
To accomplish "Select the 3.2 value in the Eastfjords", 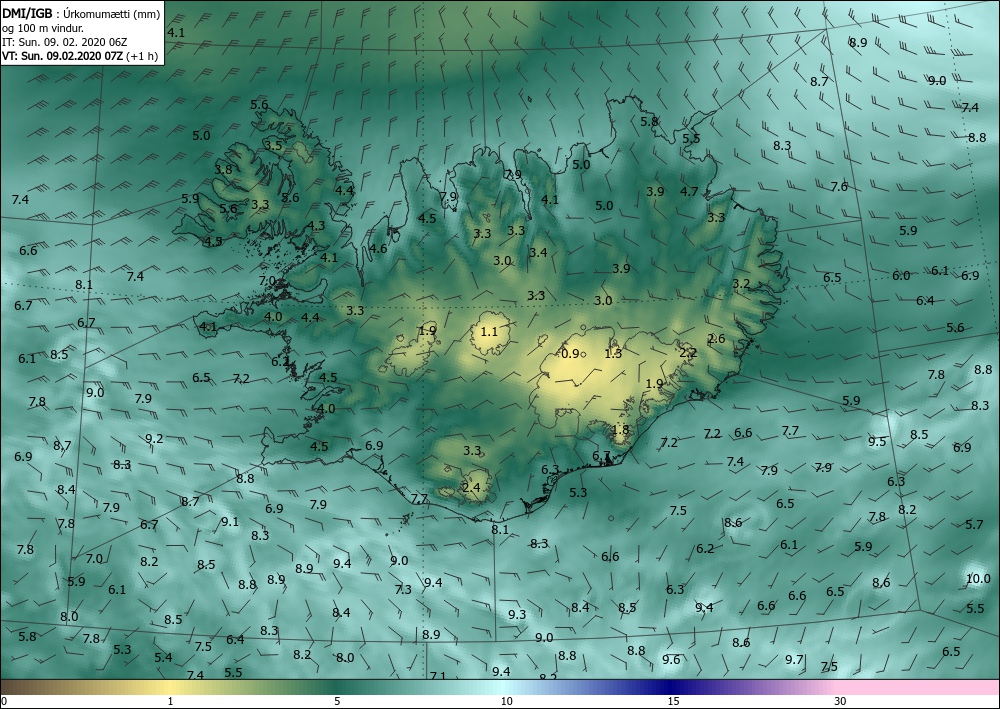I will [741, 284].
